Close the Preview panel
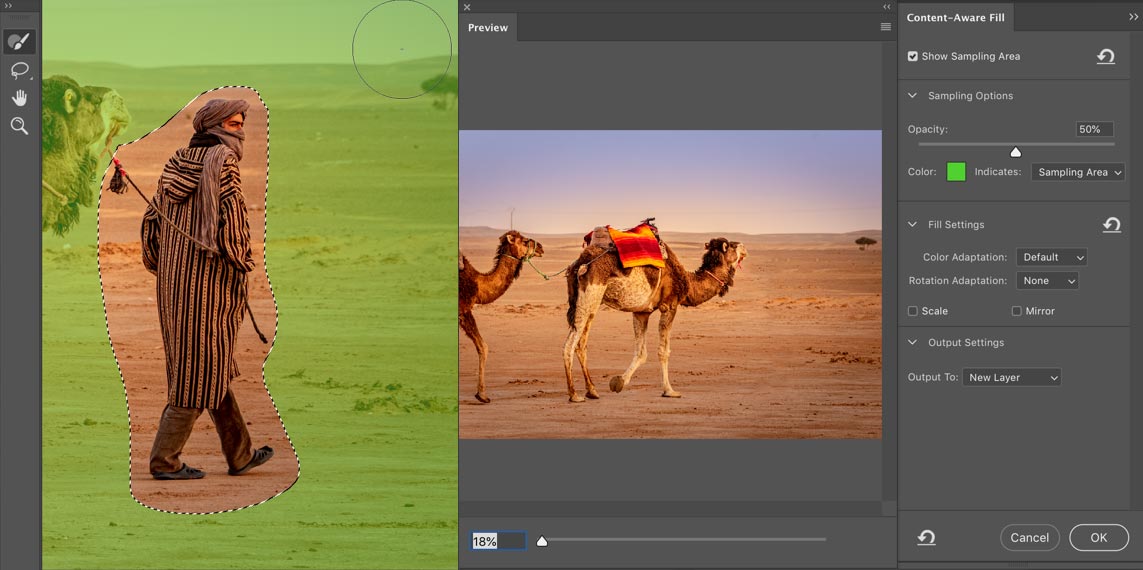 (467, 7)
